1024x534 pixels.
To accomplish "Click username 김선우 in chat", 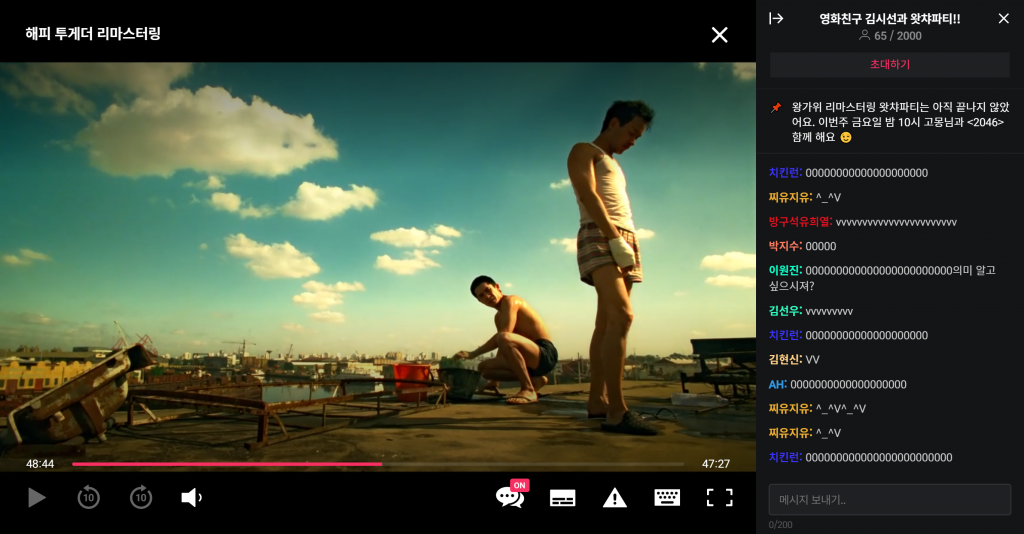I will (786, 311).
